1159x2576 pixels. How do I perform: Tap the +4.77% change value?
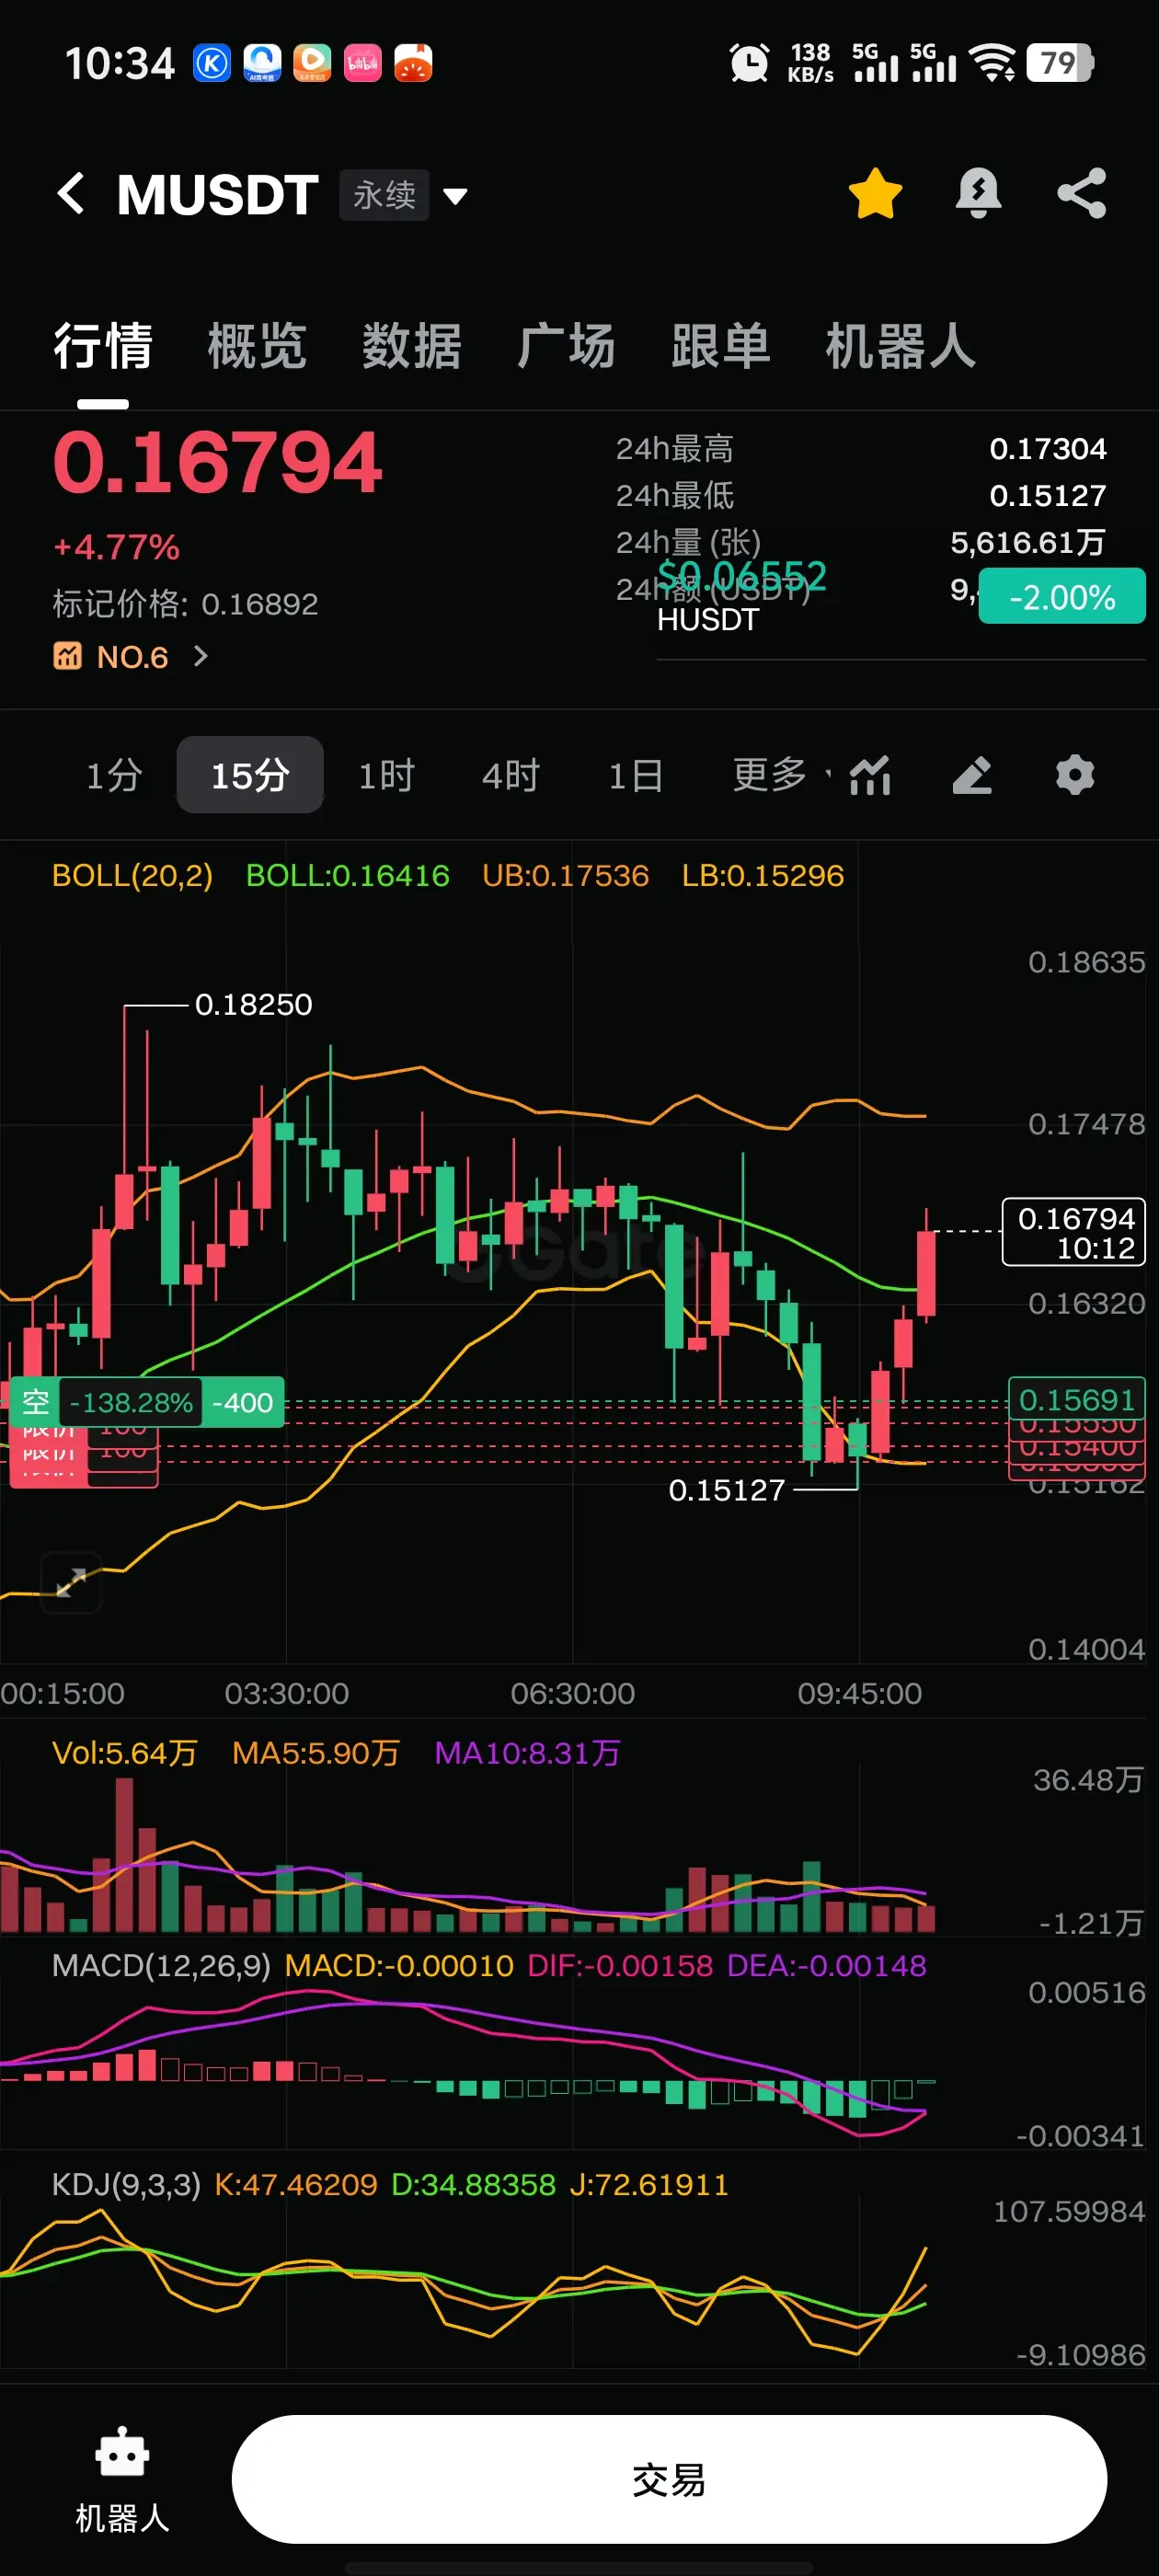pyautogui.click(x=116, y=547)
